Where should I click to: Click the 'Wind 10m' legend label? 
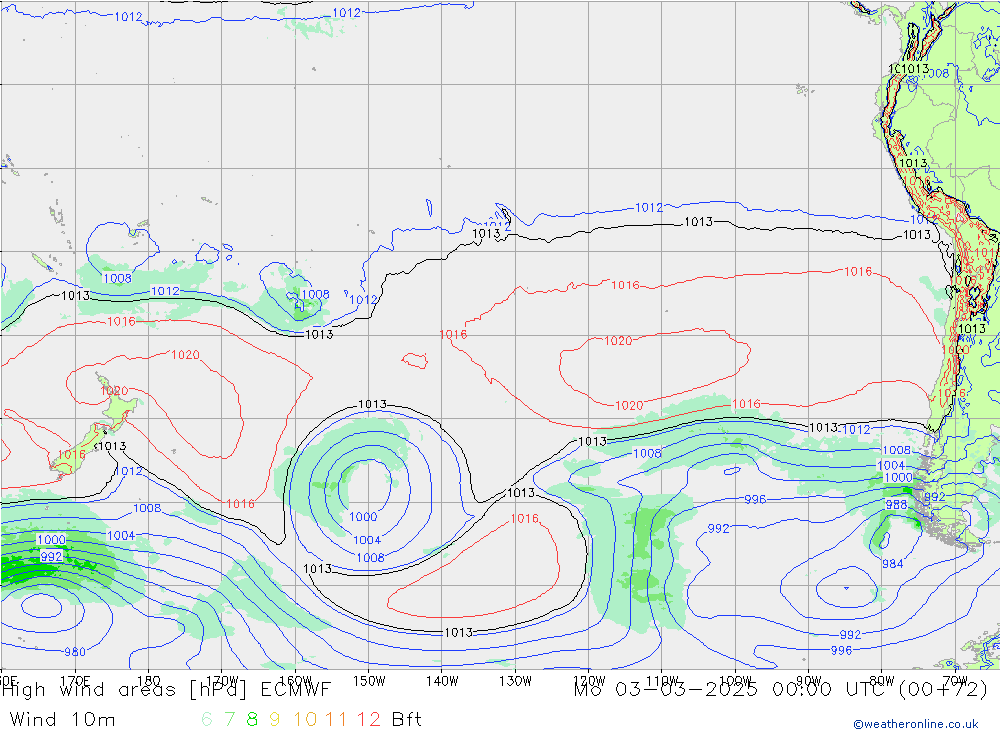62,720
